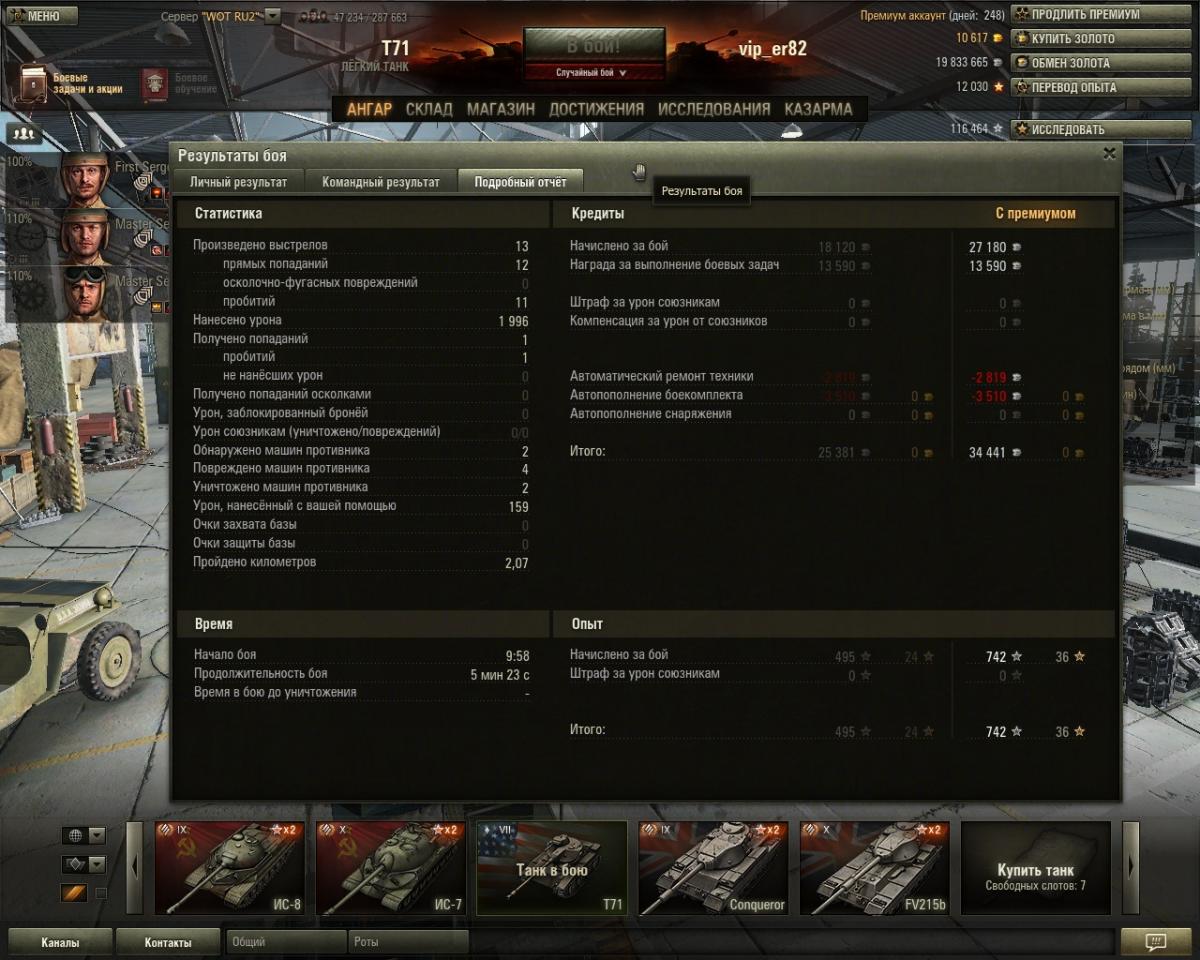Open the КАЗАРМА tab
This screenshot has width=1200, height=960.
click(818, 109)
